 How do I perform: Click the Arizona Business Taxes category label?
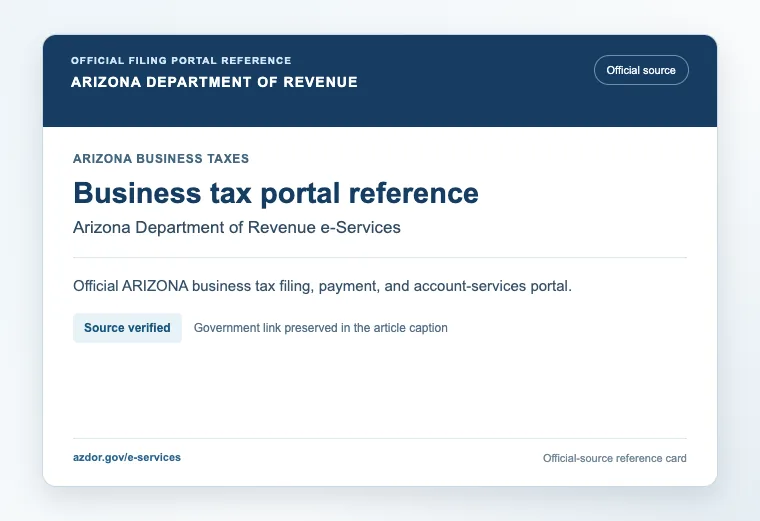(x=161, y=158)
